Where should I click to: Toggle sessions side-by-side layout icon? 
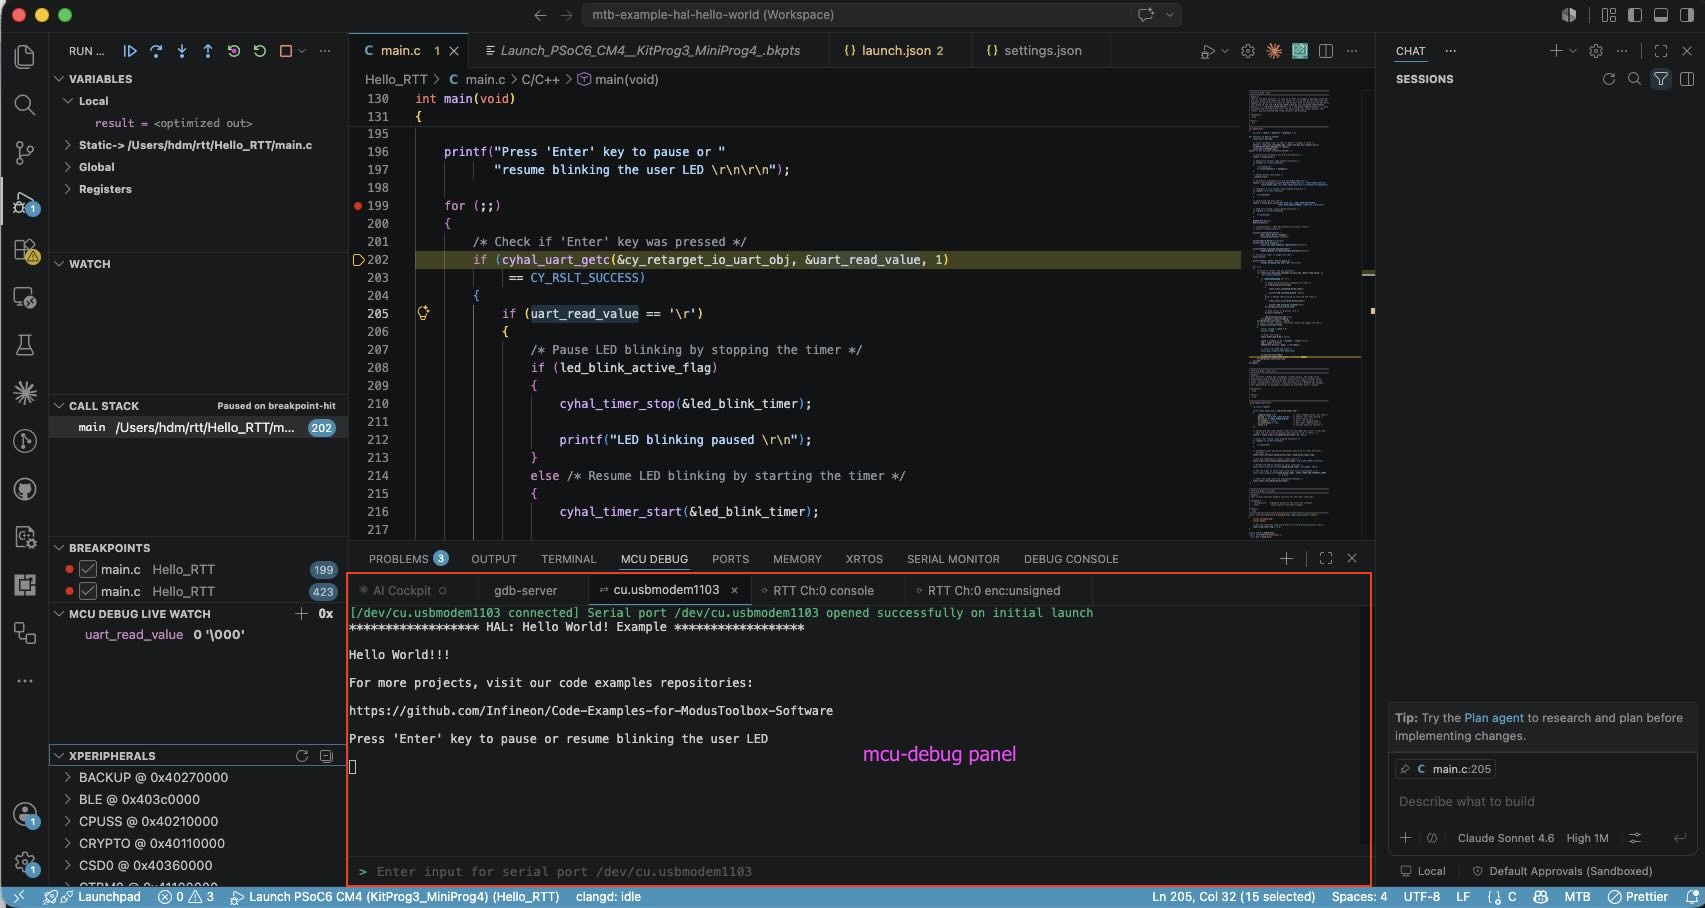pyautogui.click(x=1687, y=79)
